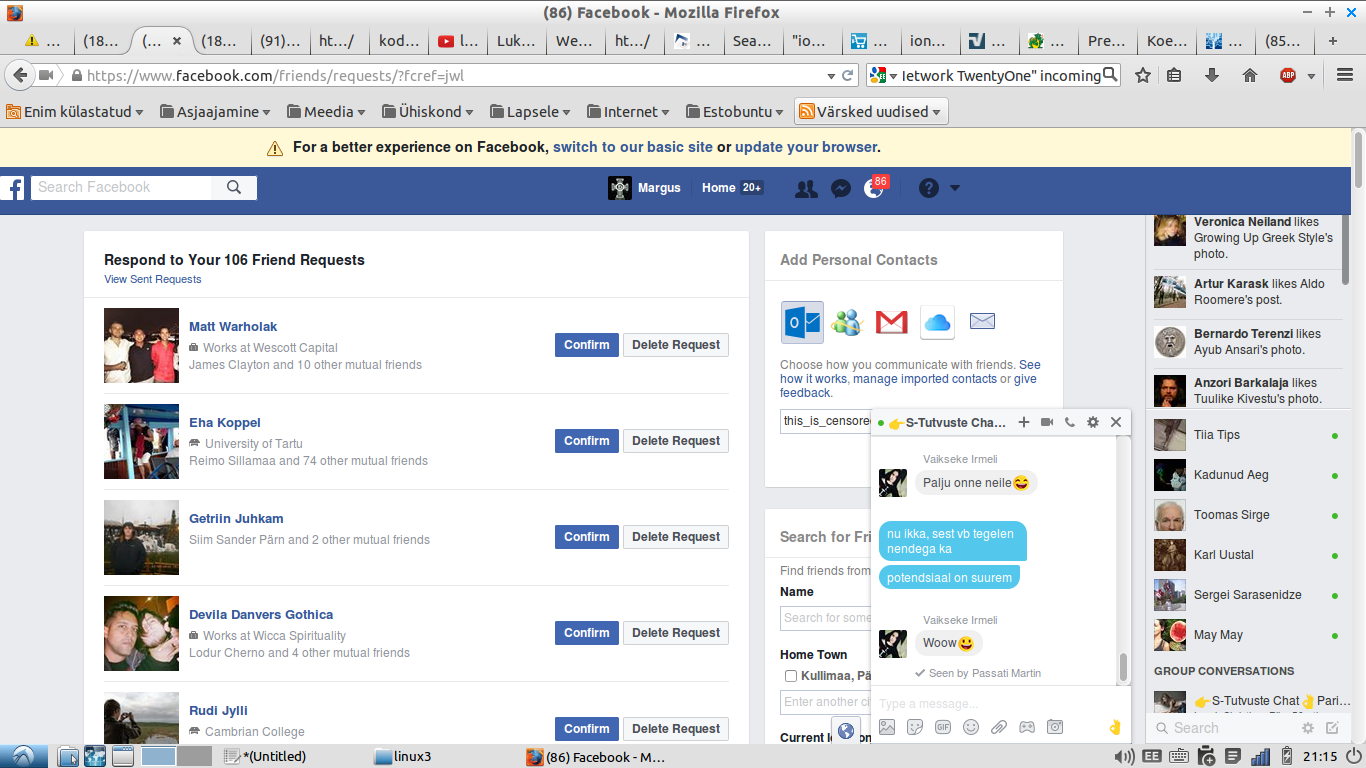Click the main page vertical scrollbar
Screen dimensions: 1366x768
point(1358,160)
